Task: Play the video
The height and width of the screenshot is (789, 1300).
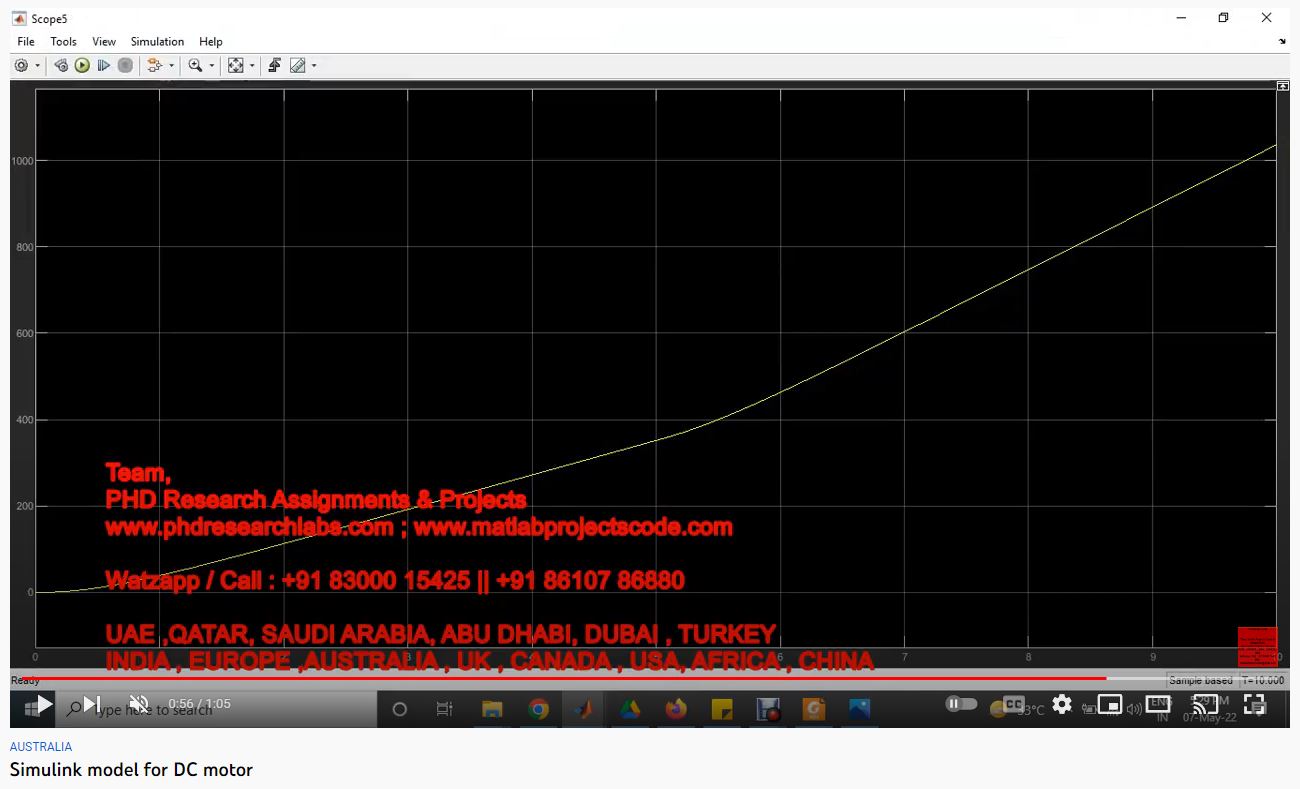Action: 44,704
